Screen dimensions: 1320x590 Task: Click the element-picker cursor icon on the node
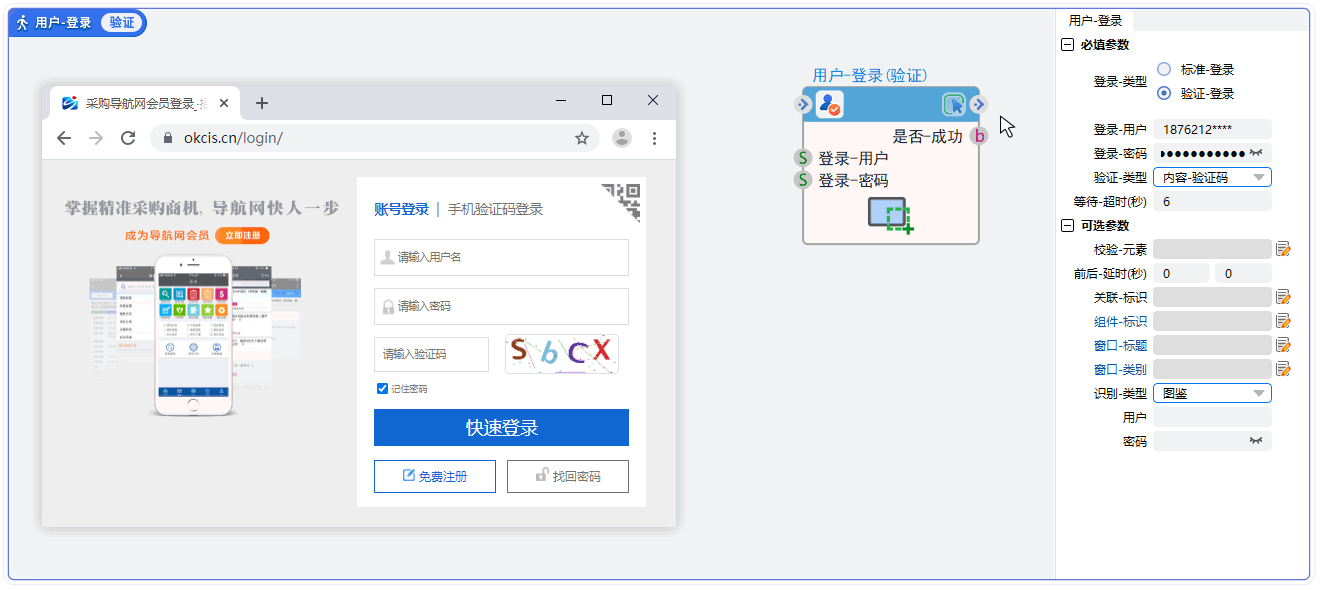pos(956,104)
